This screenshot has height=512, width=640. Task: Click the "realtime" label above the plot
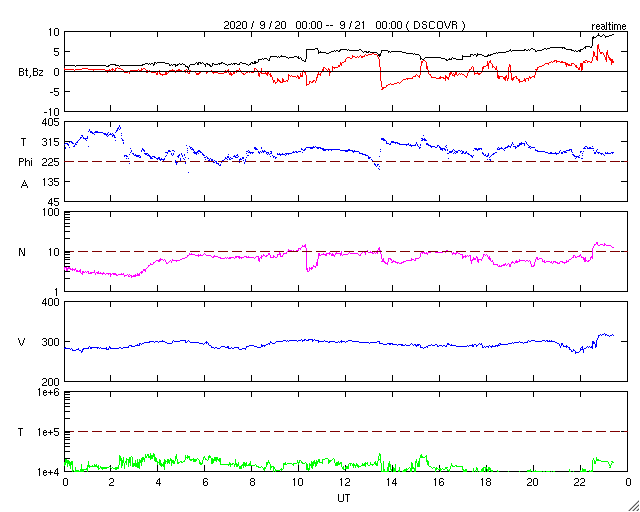tap(609, 27)
